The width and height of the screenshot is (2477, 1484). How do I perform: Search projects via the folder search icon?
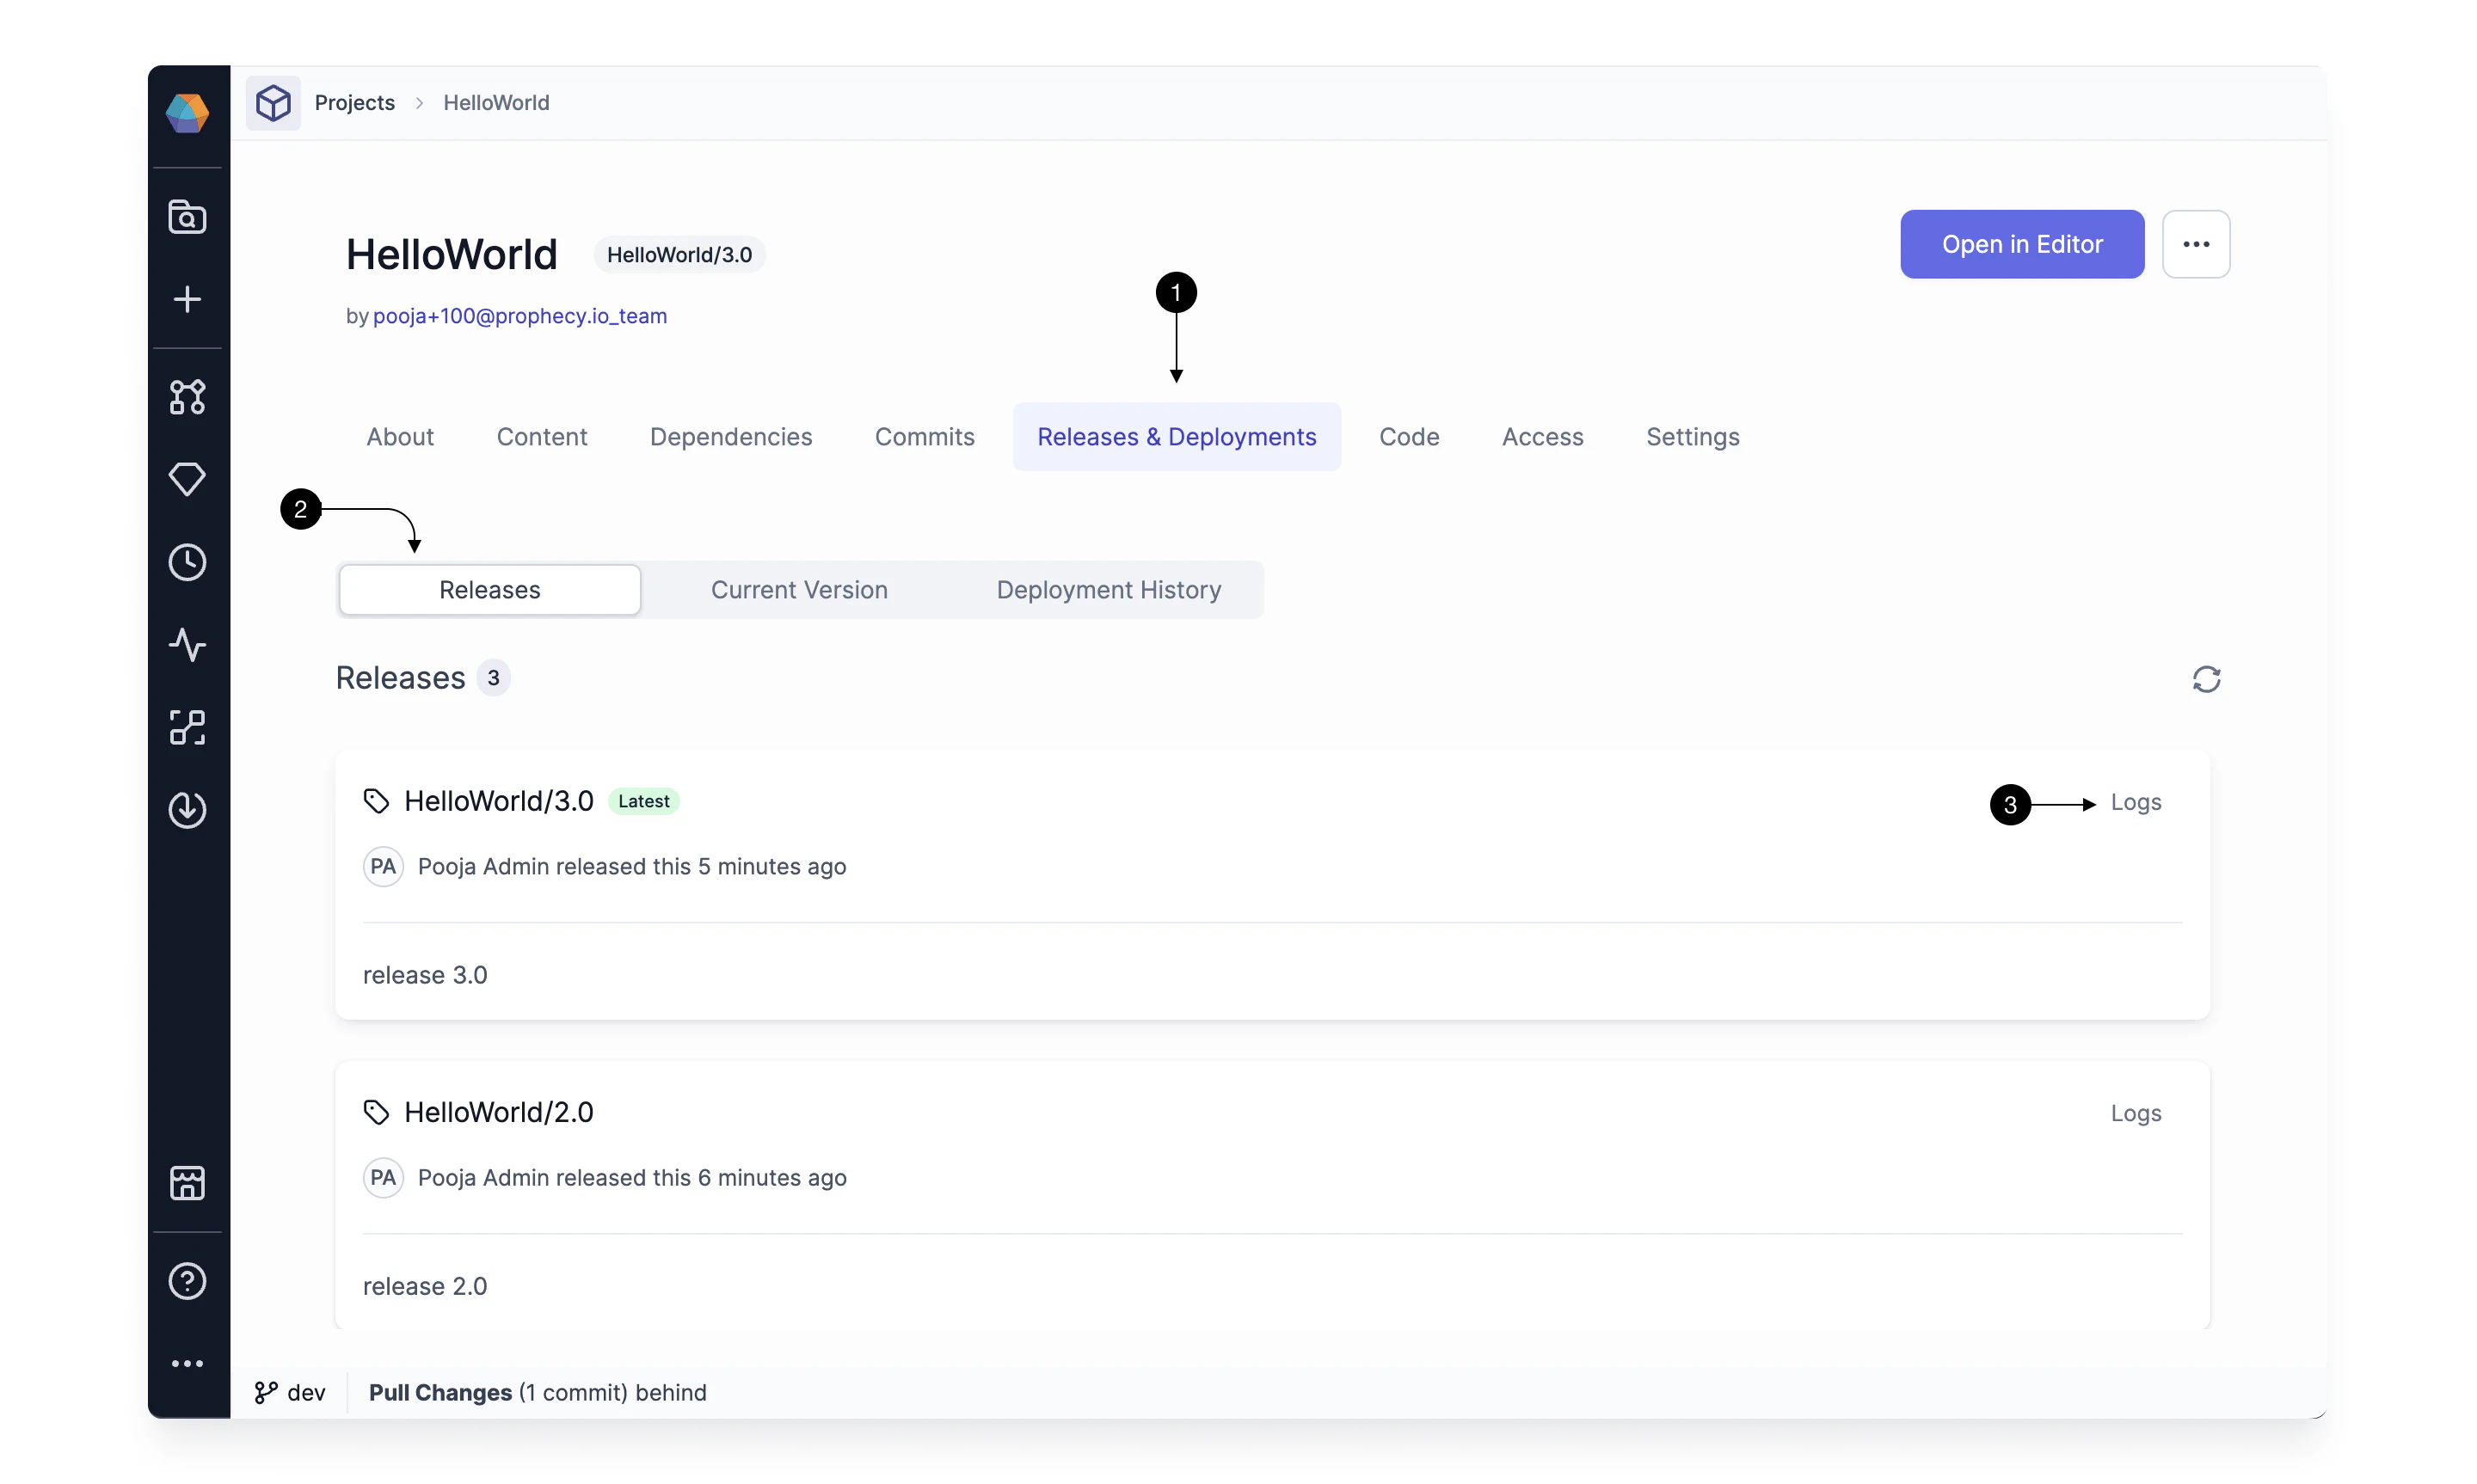click(187, 216)
